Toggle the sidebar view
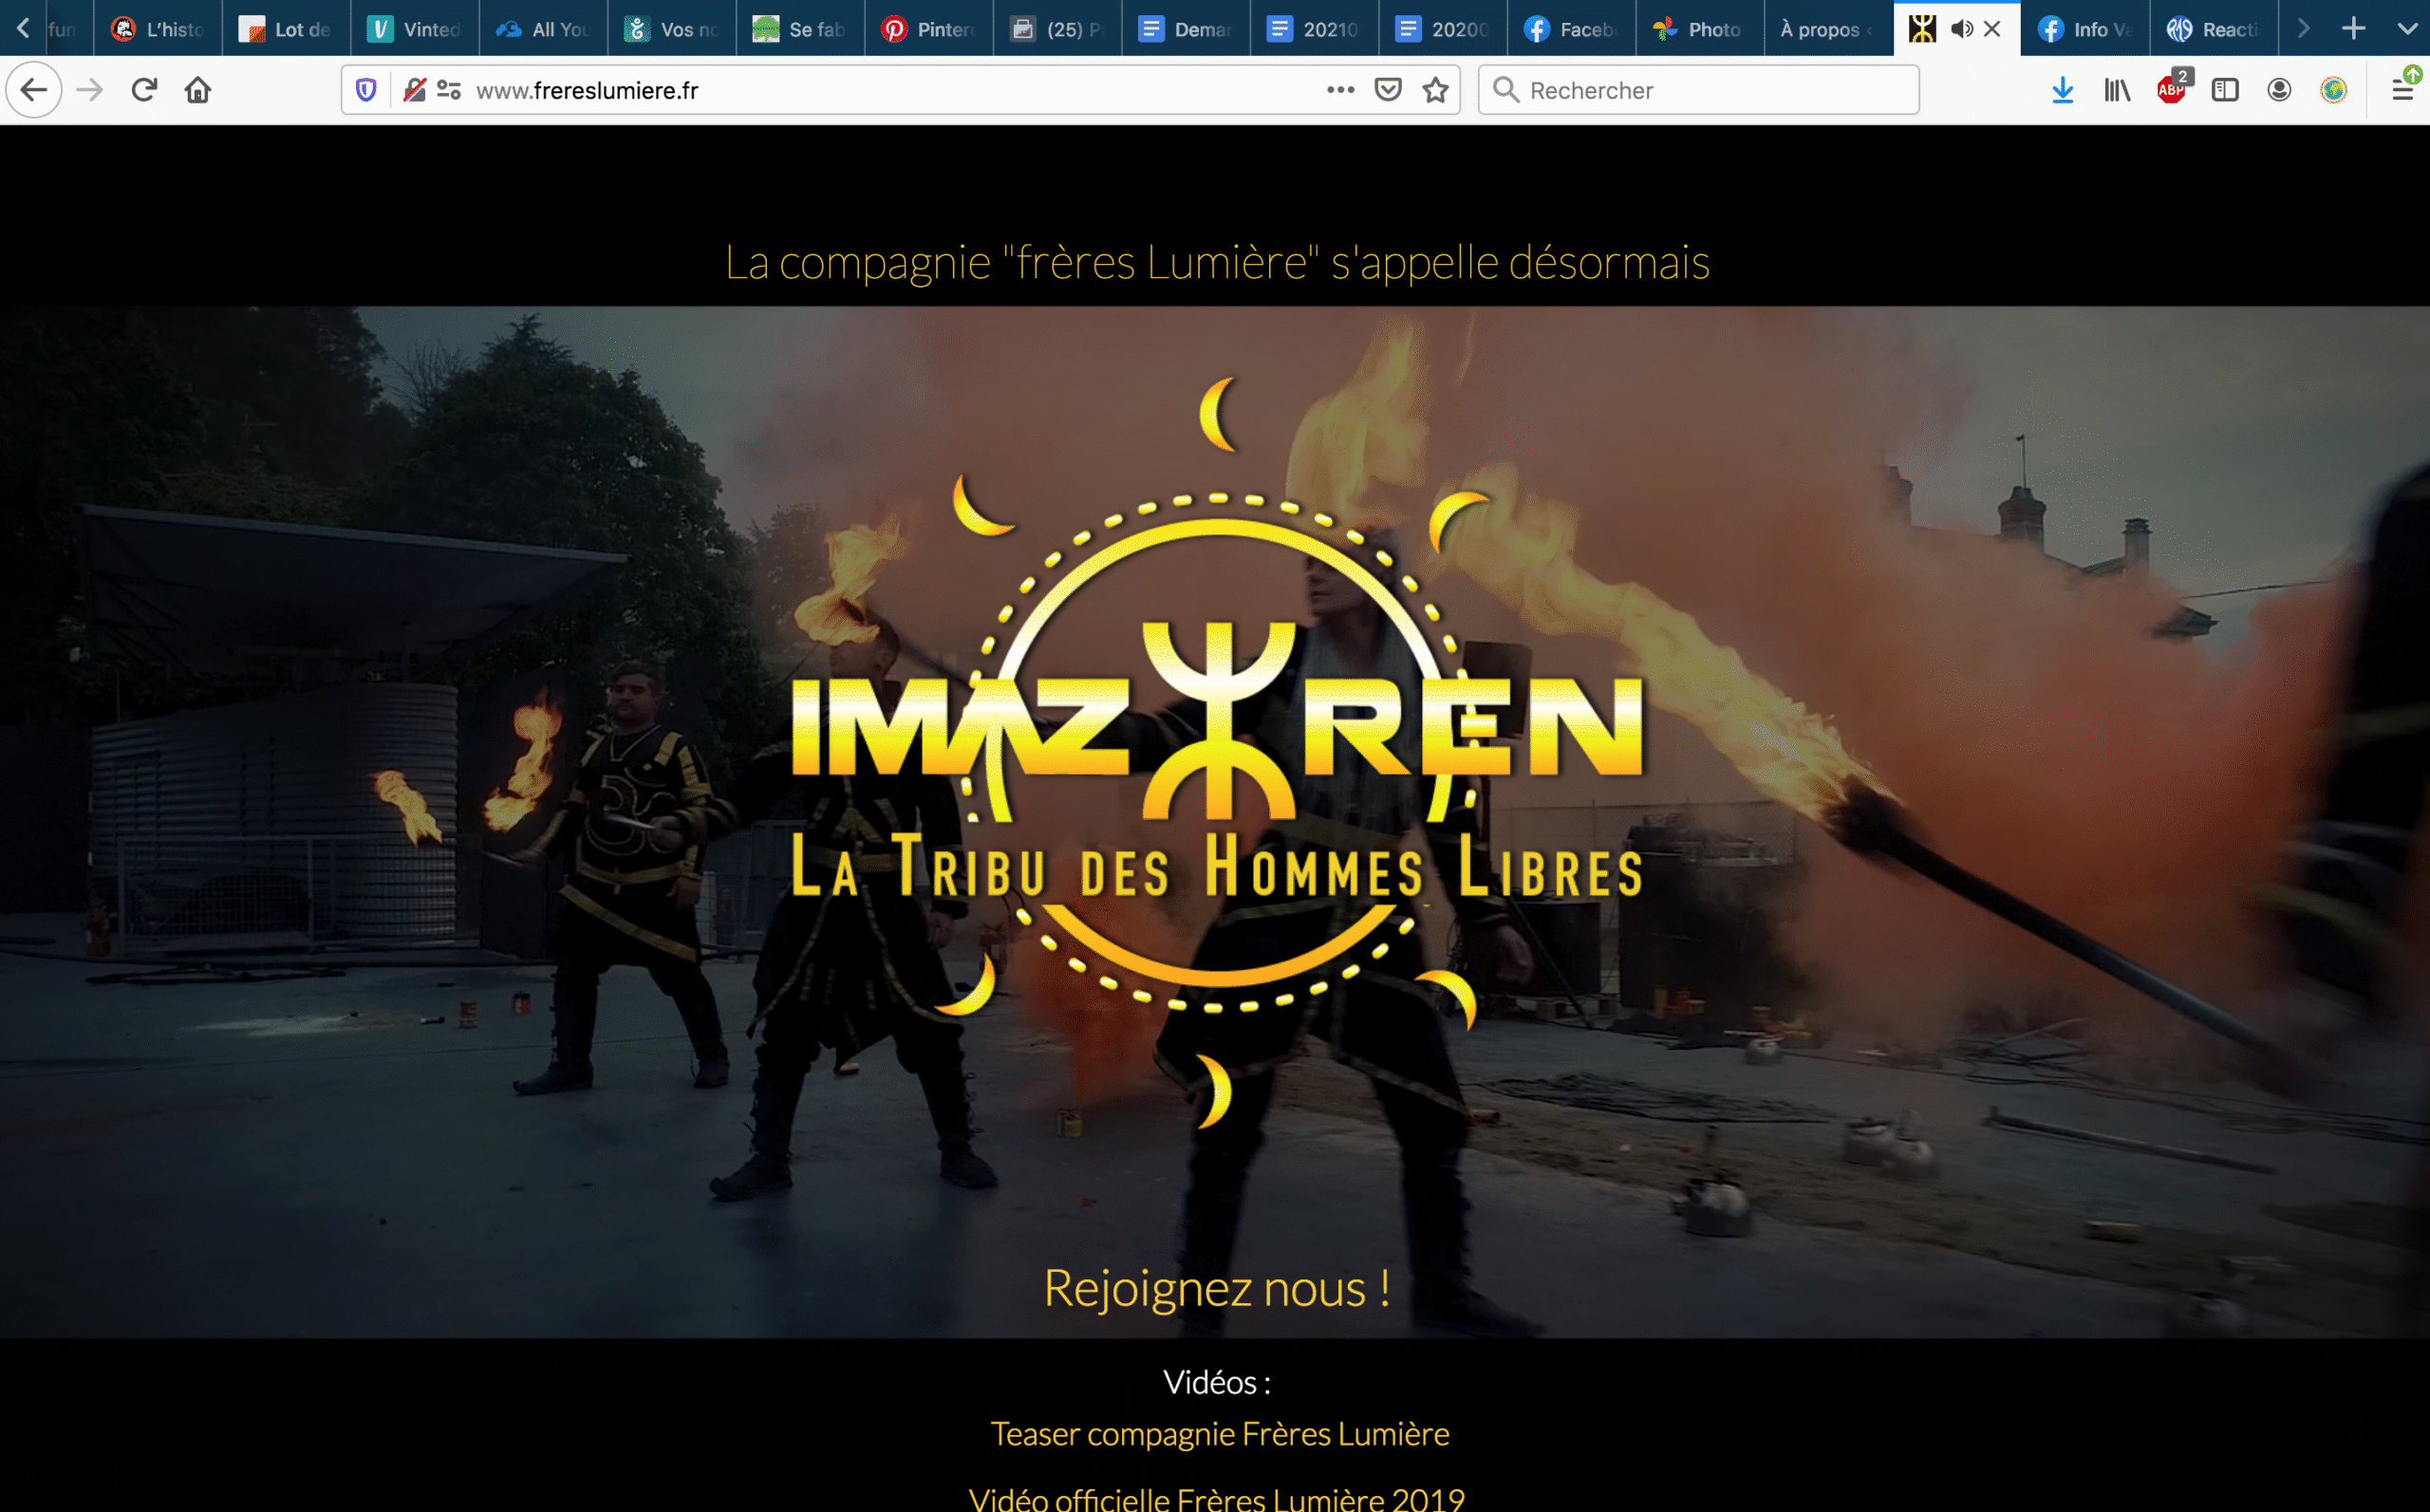 point(2225,90)
